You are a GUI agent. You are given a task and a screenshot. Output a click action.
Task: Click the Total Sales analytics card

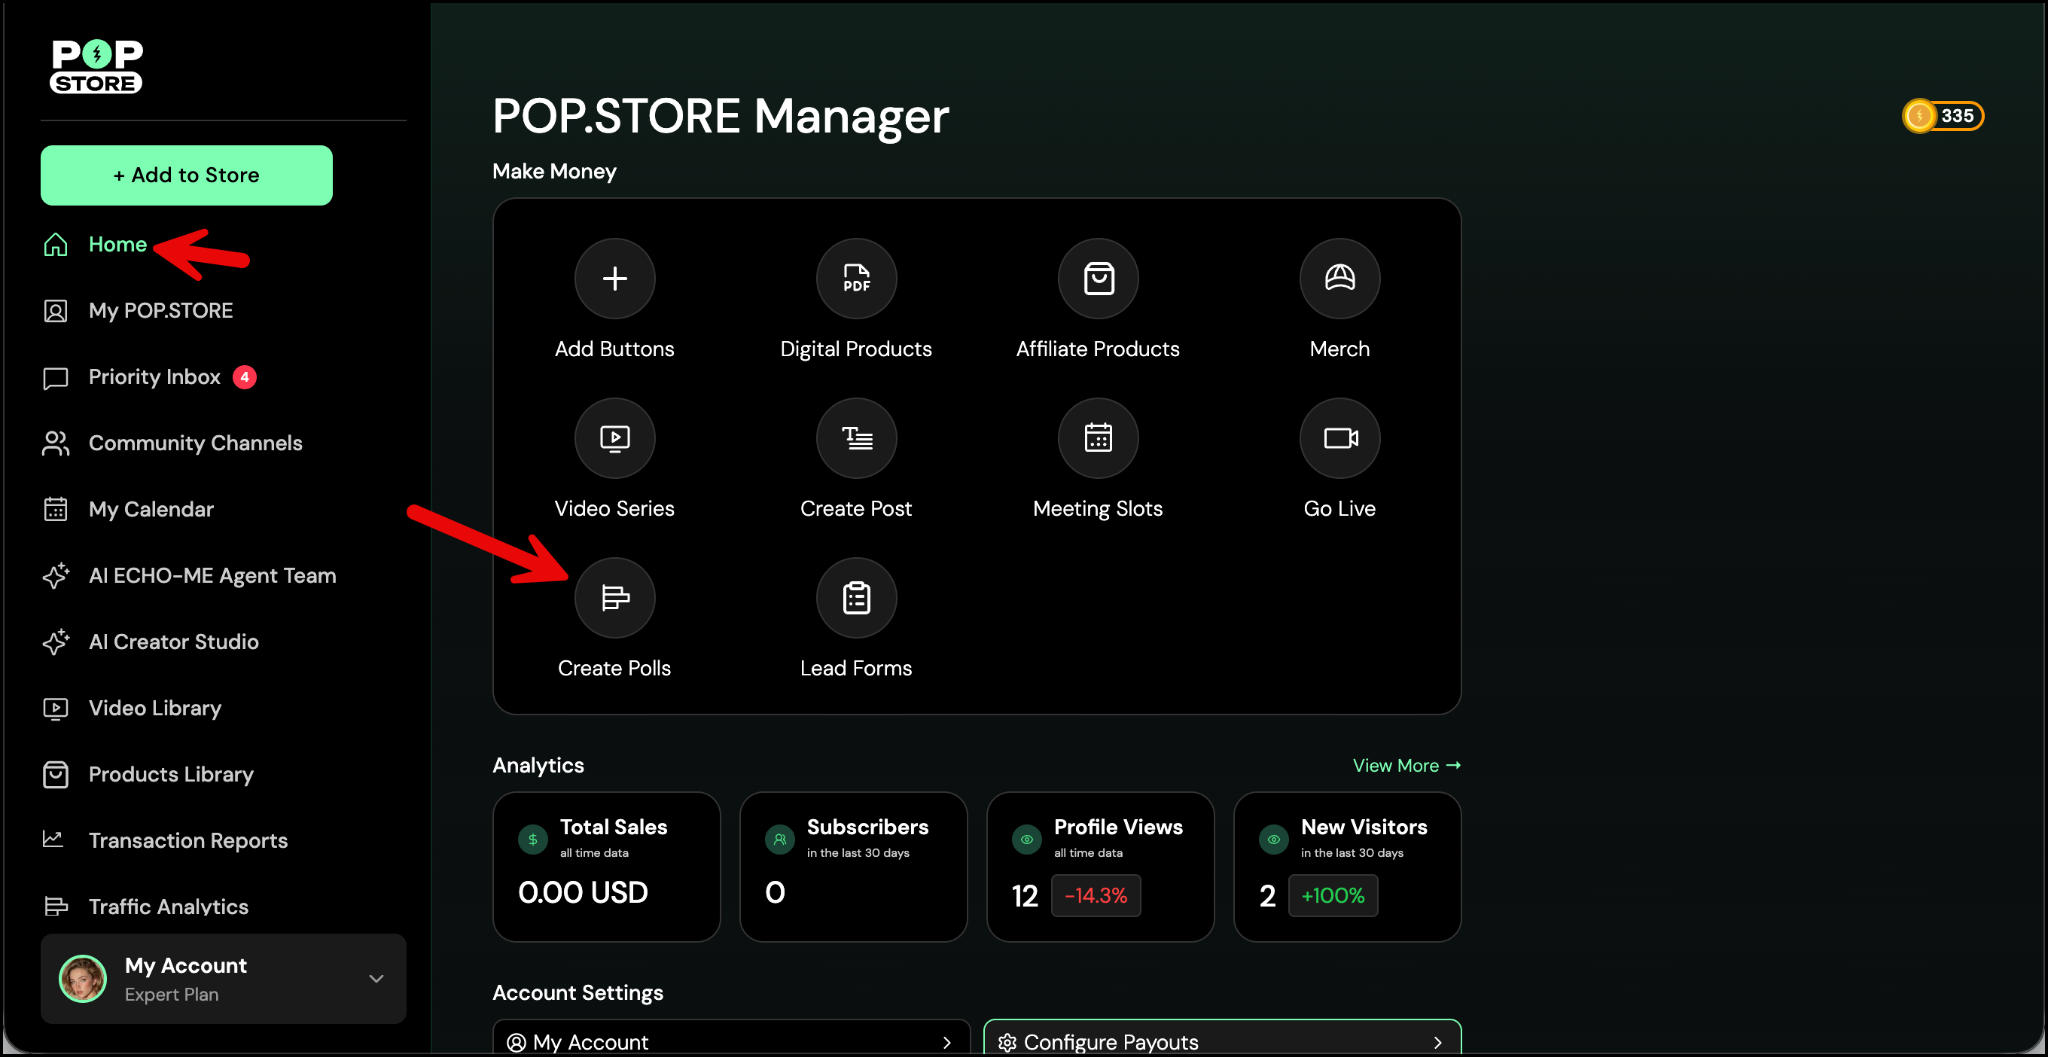[x=606, y=866]
